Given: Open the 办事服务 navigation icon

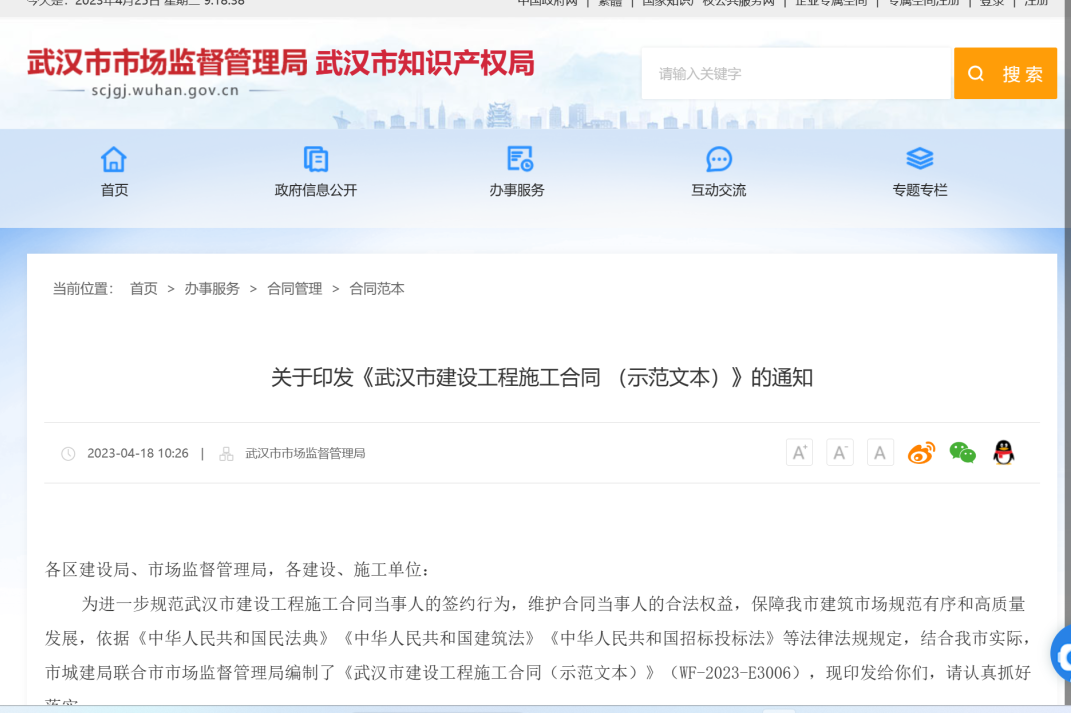Looking at the screenshot, I should click(518, 159).
